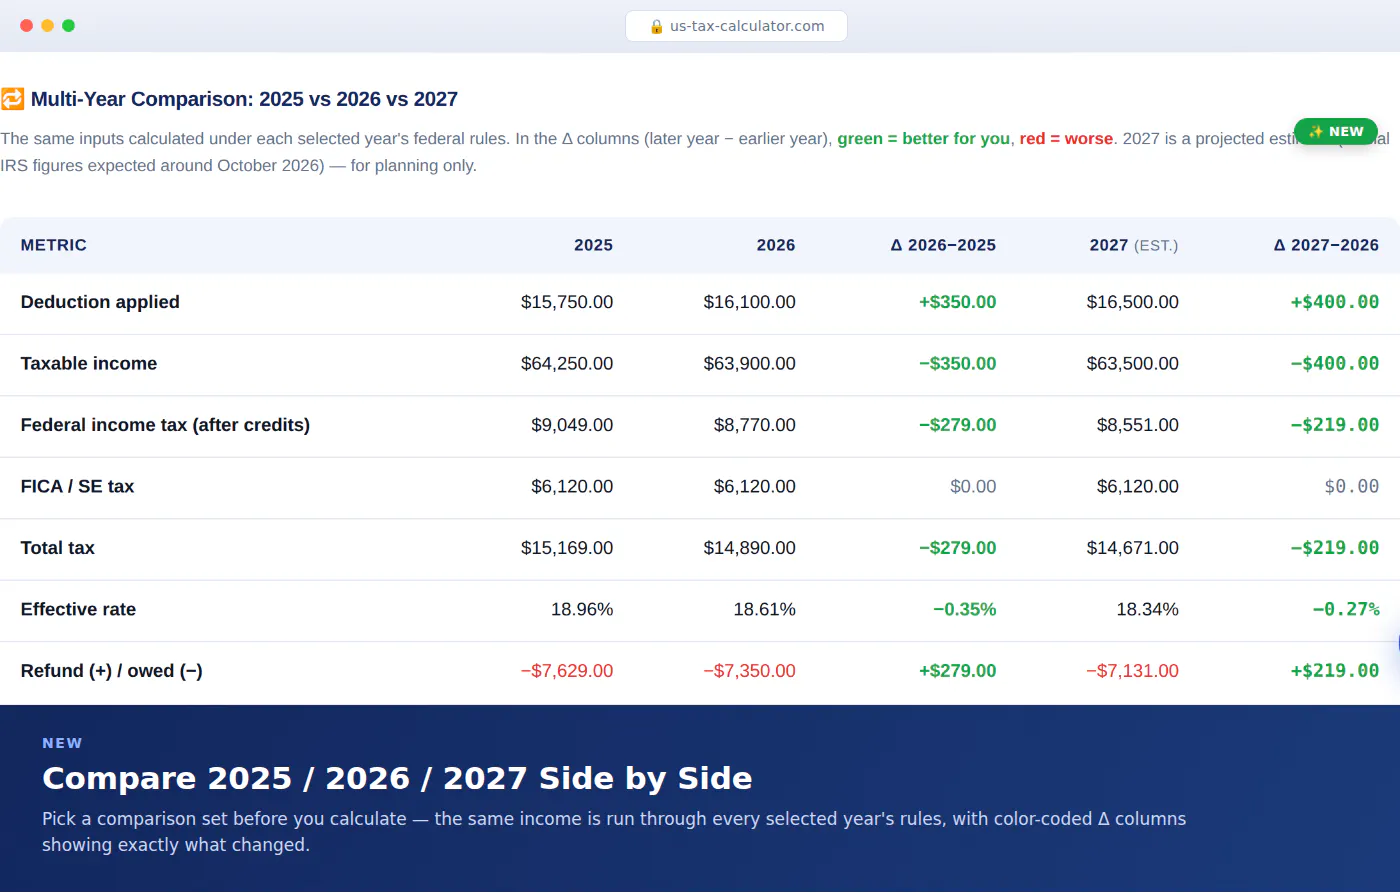Click the $8,551.00 federal tax value

coord(1138,425)
